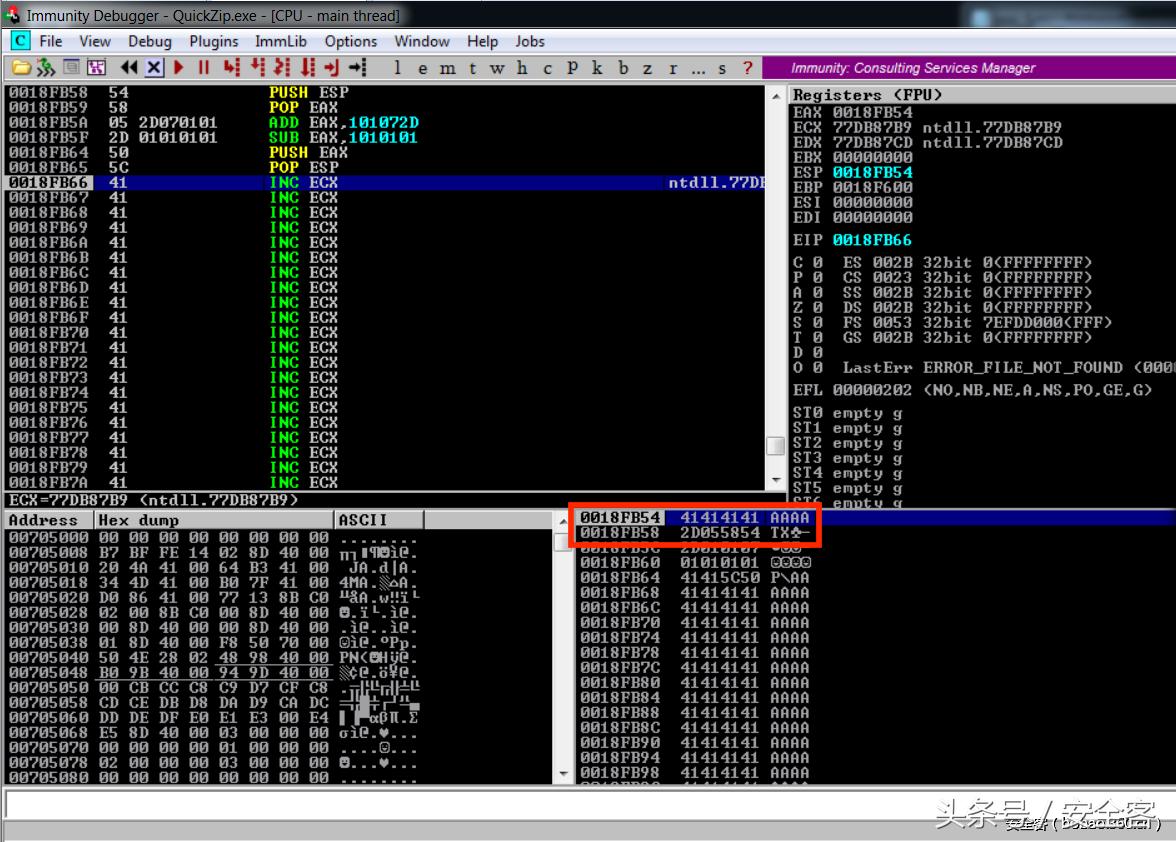Open the Plugins menu

coord(213,41)
